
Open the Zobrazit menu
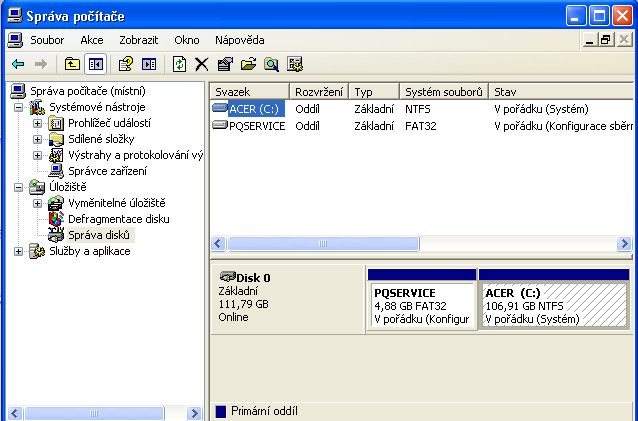point(138,40)
